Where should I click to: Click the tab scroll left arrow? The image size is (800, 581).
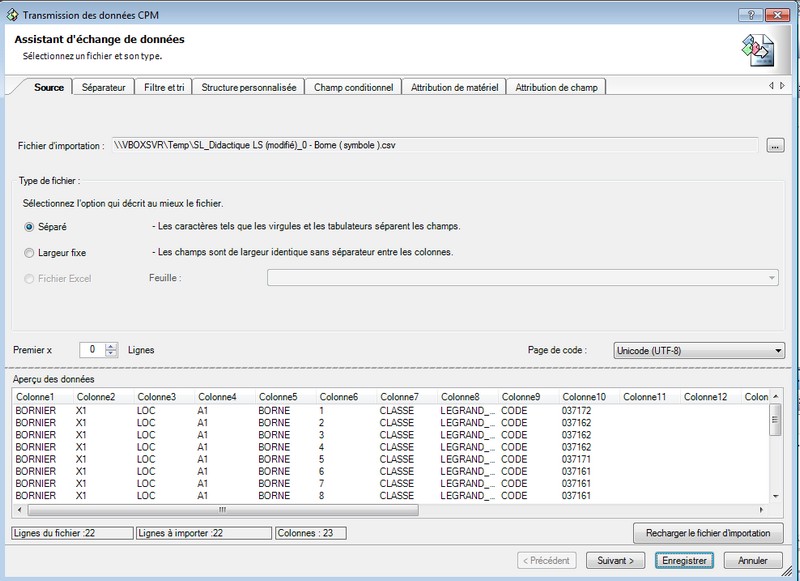(770, 87)
